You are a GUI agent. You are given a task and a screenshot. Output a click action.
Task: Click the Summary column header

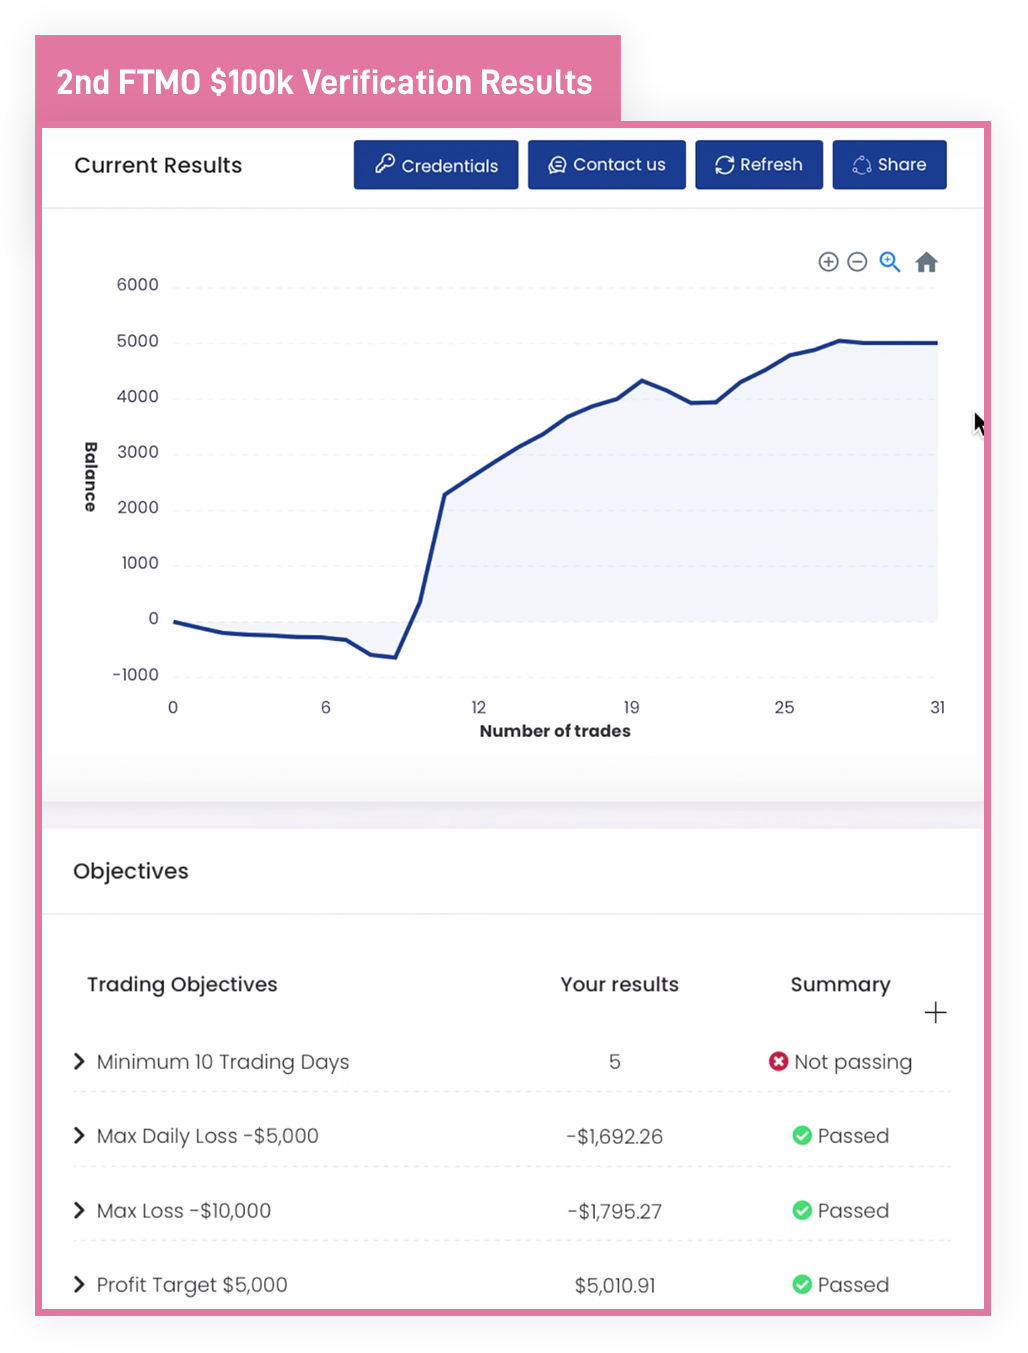coord(840,985)
